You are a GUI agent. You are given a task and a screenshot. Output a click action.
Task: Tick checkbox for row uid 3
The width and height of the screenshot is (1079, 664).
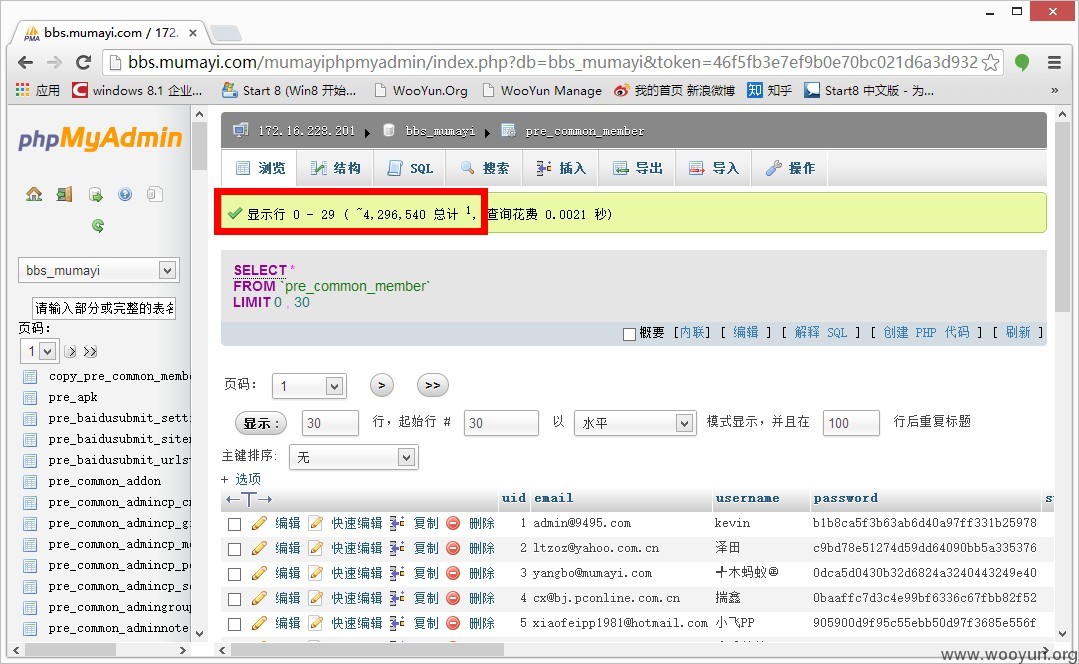(x=235, y=574)
